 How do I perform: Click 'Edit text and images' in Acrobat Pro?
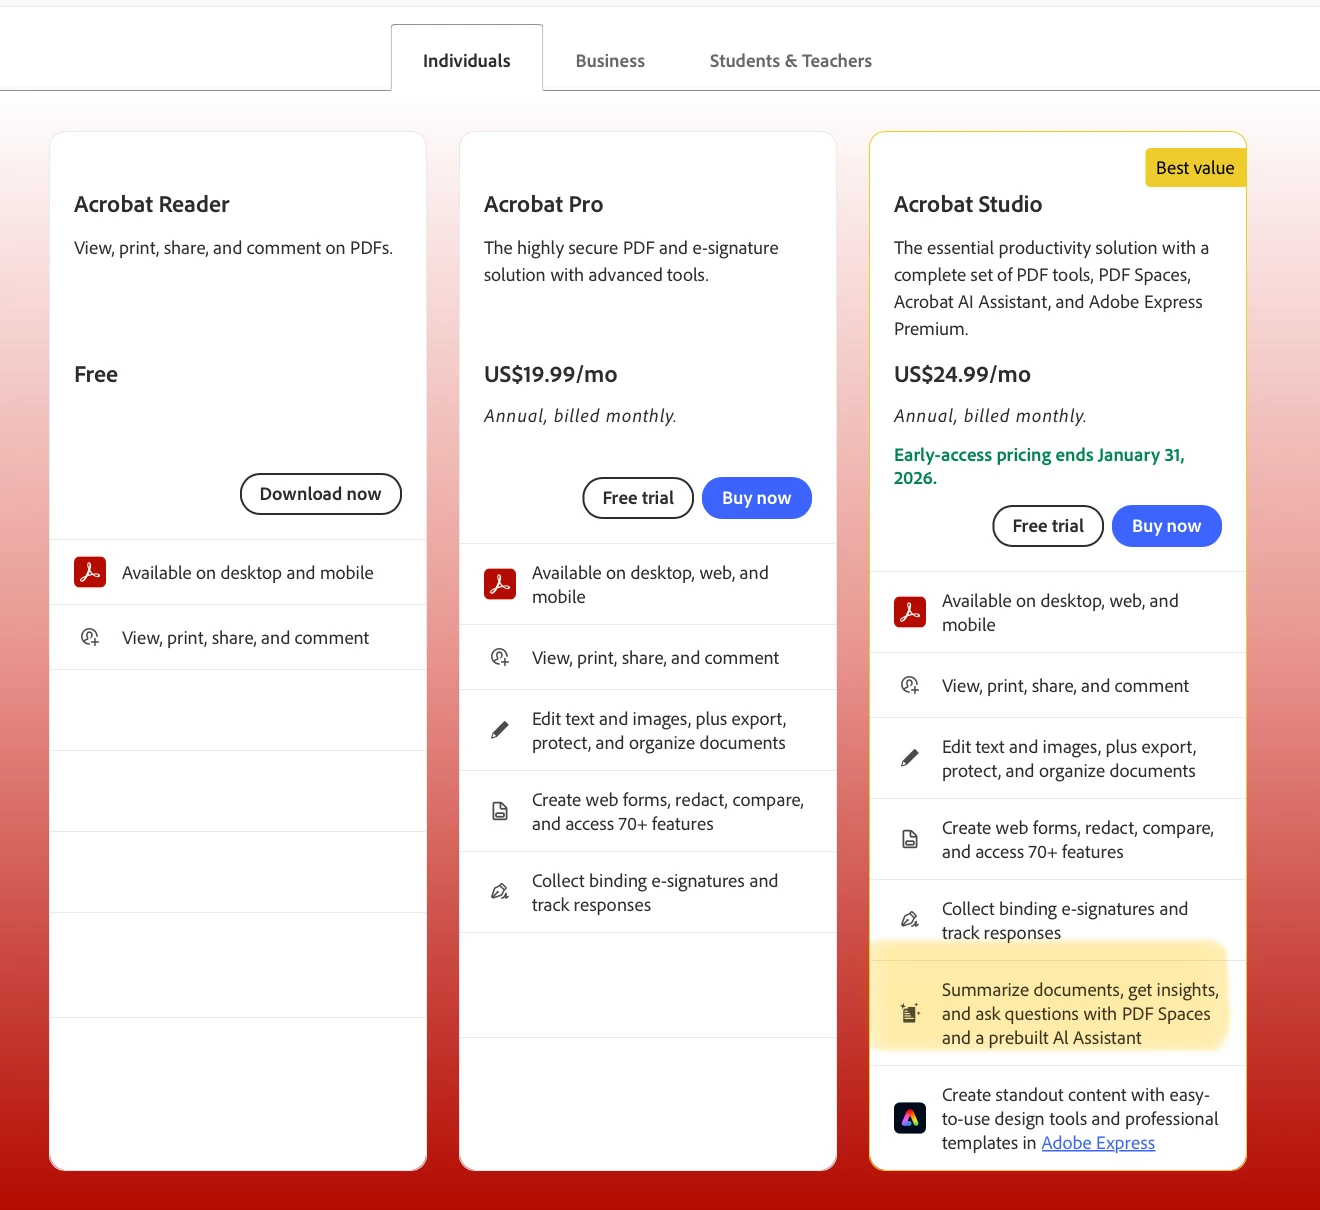(x=659, y=731)
